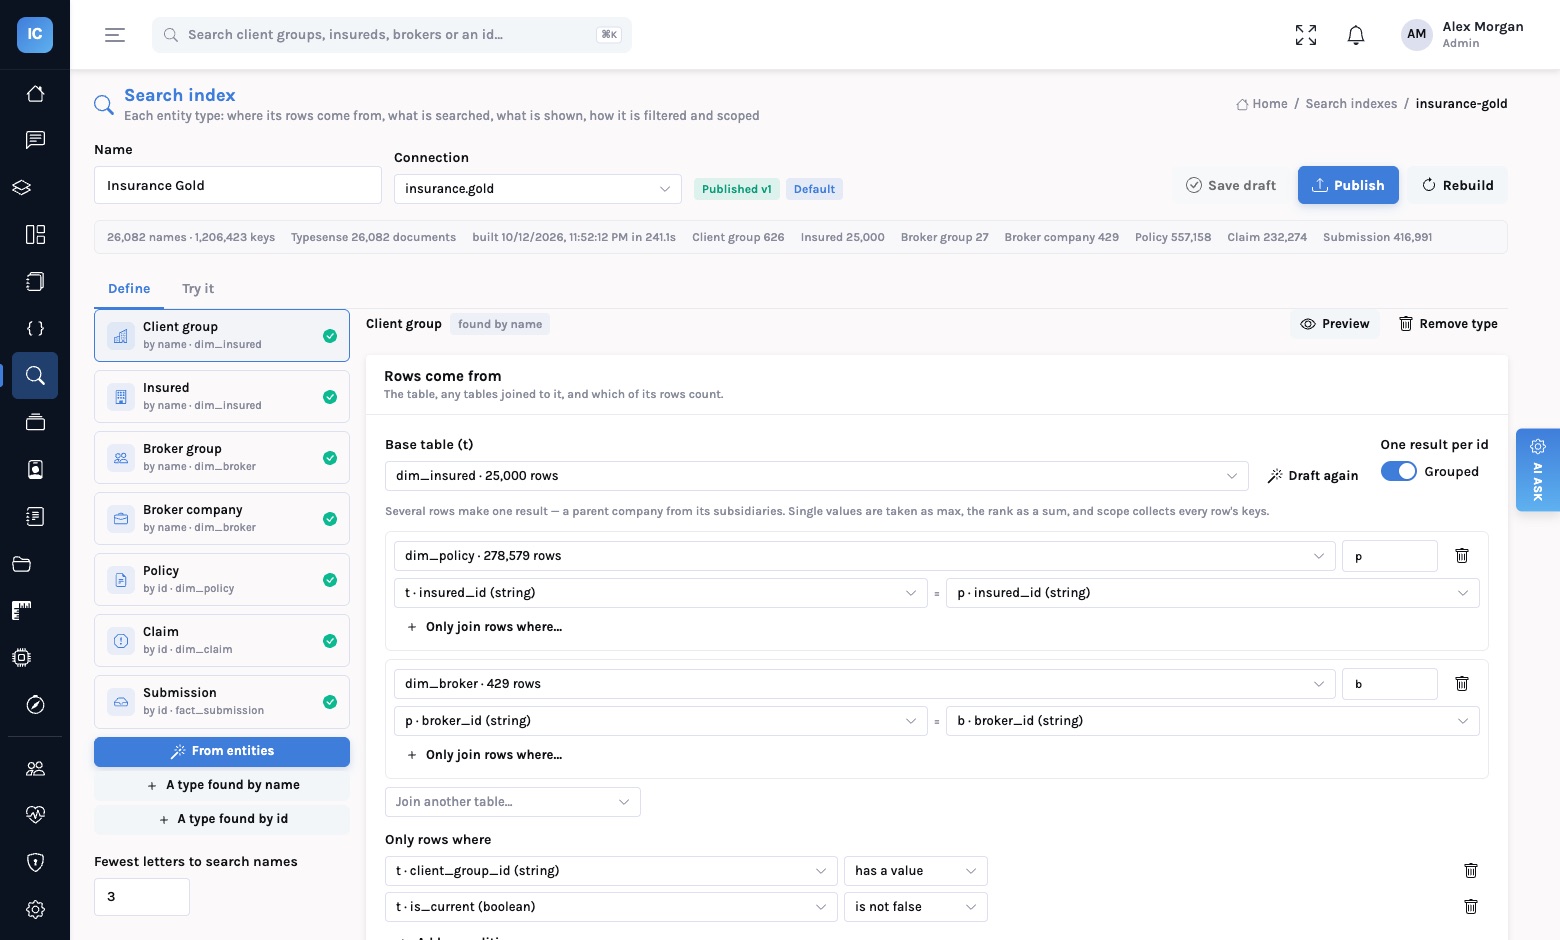This screenshot has height=940, width=1560.
Task: Open the notifications bell
Action: coord(1356,35)
